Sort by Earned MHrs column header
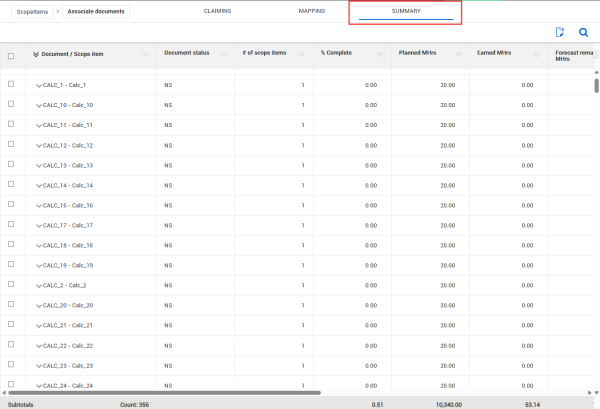The width and height of the screenshot is (600, 409). point(494,53)
